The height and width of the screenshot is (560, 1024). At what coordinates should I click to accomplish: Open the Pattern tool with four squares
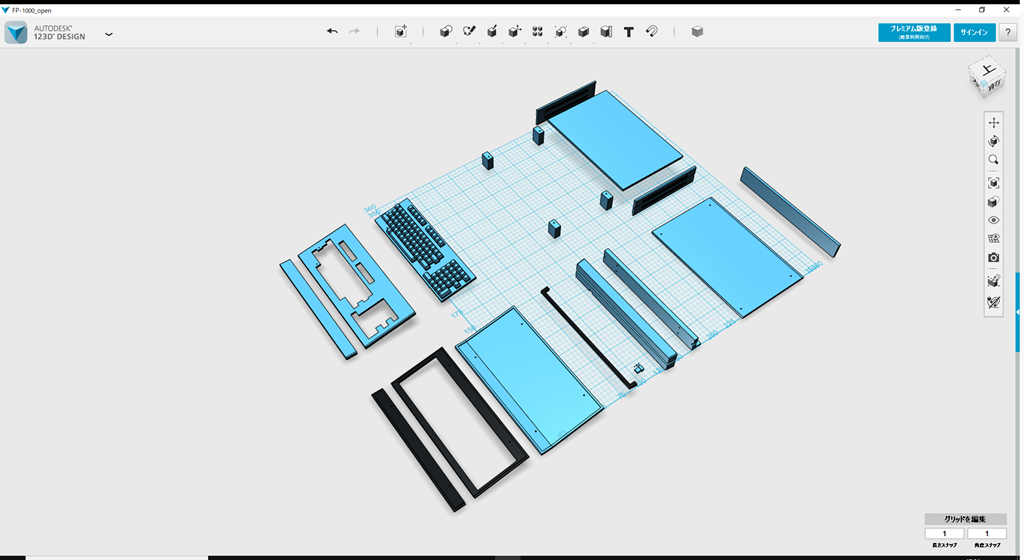point(537,32)
